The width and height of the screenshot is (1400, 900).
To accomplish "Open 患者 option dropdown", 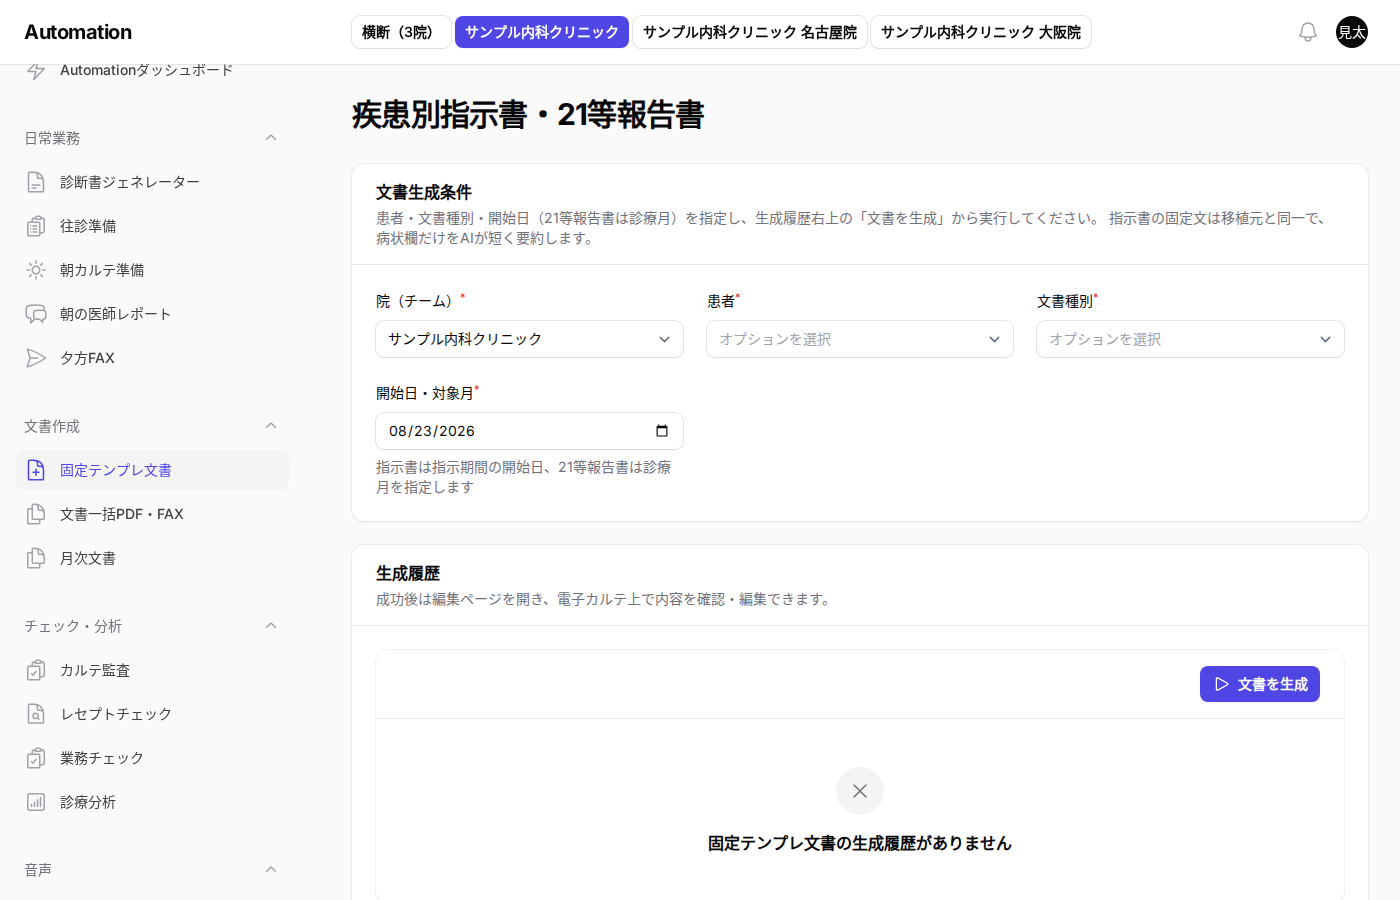I will (x=860, y=339).
